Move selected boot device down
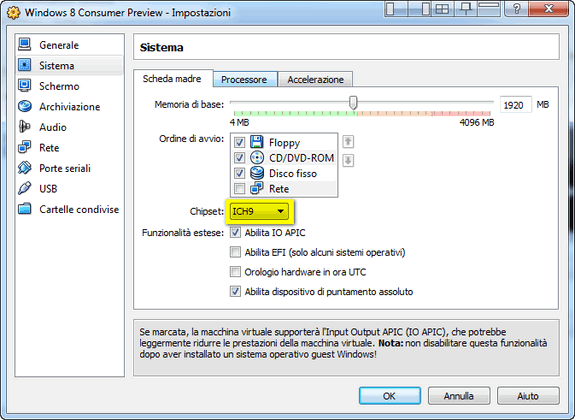This screenshot has height=420, width=575. (348, 160)
